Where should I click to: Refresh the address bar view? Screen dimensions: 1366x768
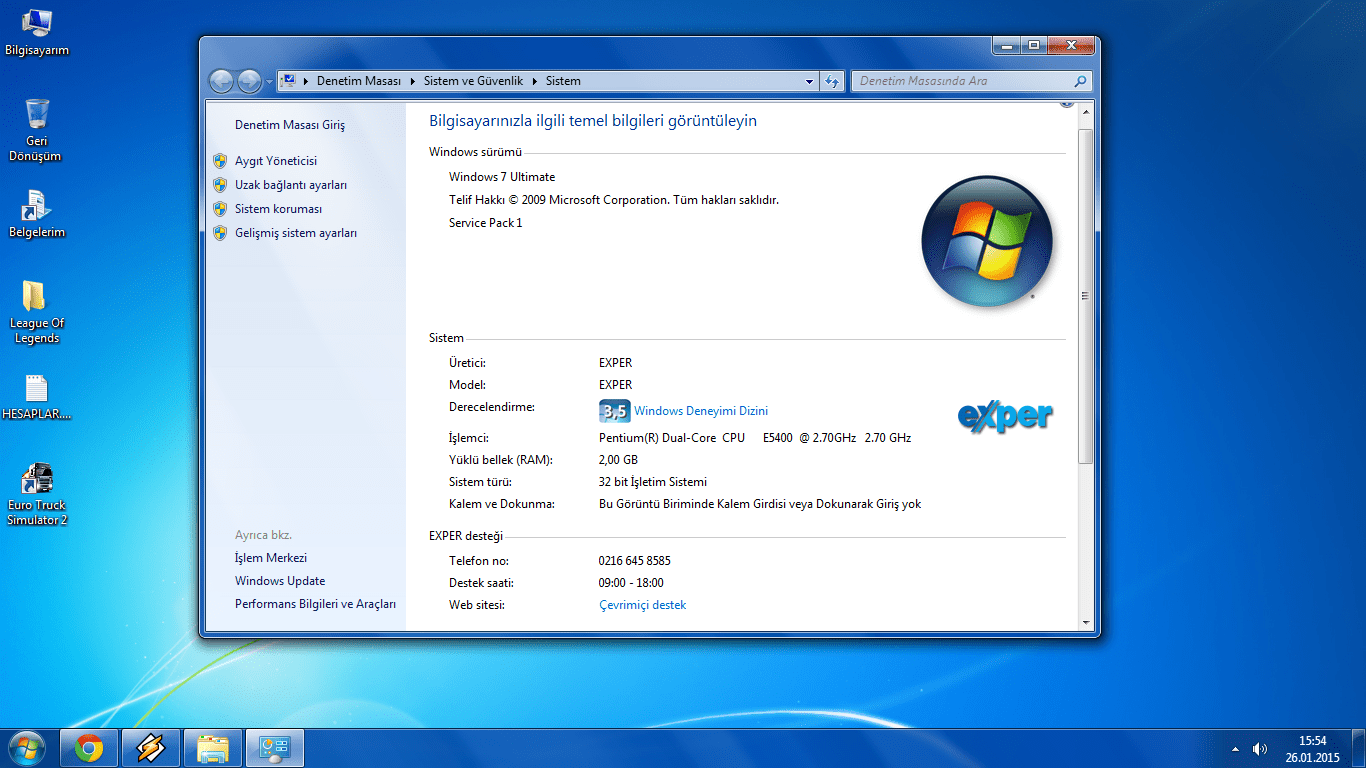pos(832,81)
